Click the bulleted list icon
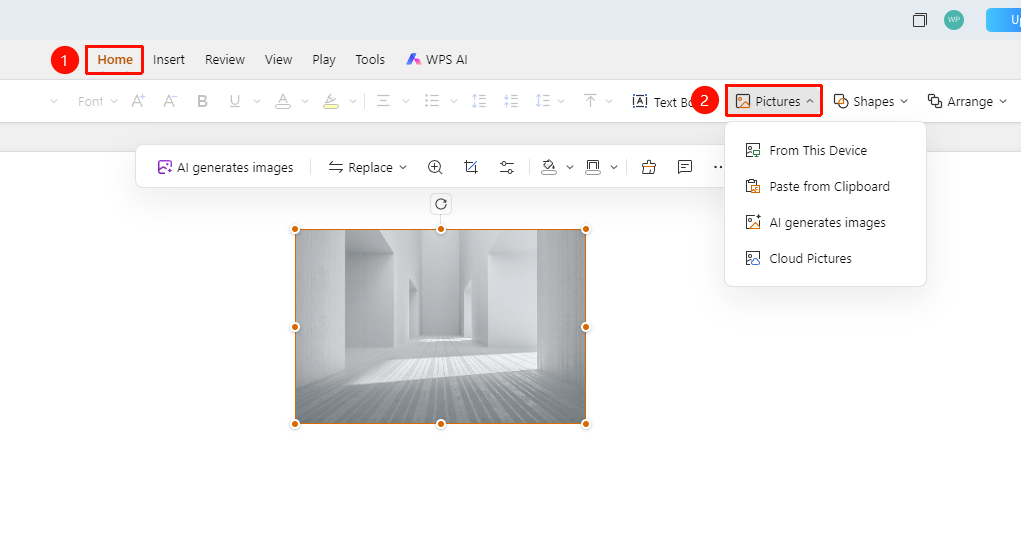 [x=432, y=101]
